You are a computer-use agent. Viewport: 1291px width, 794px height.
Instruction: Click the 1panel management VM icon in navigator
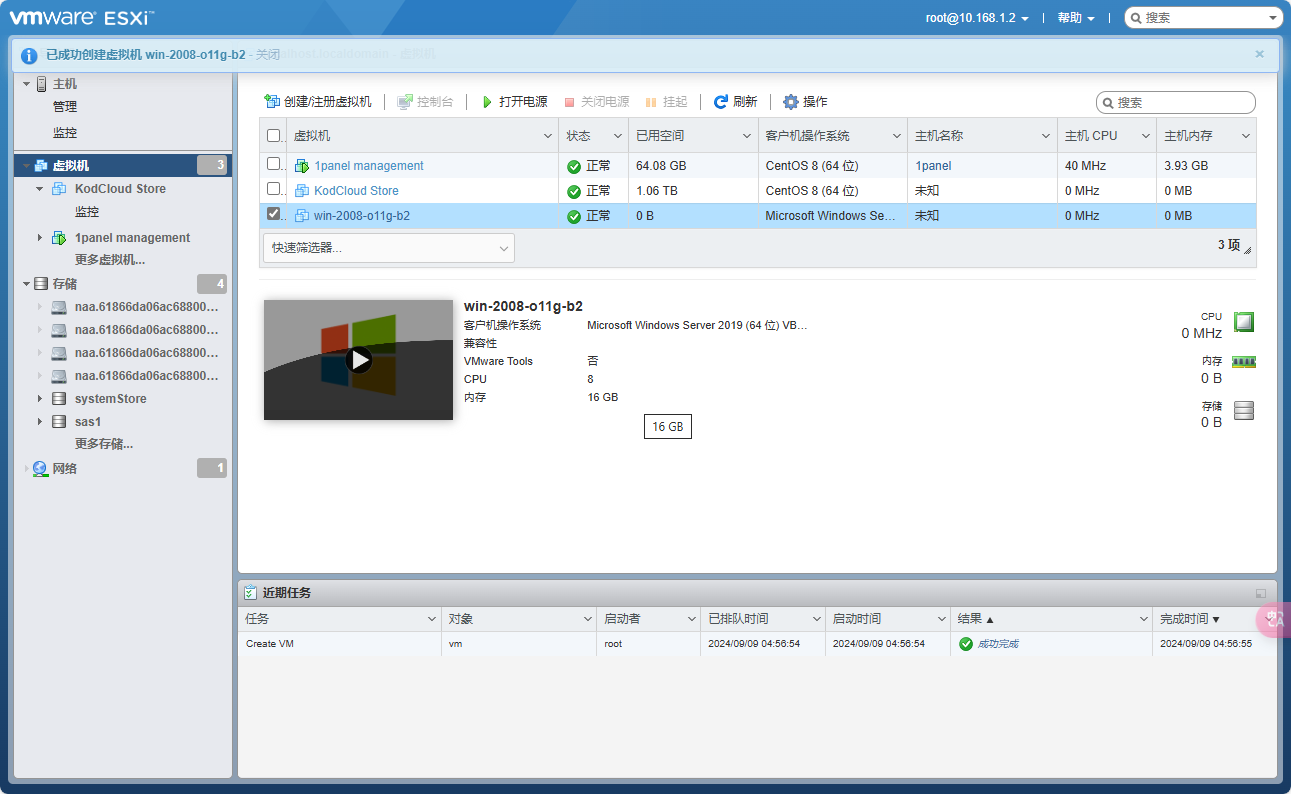click(x=59, y=238)
